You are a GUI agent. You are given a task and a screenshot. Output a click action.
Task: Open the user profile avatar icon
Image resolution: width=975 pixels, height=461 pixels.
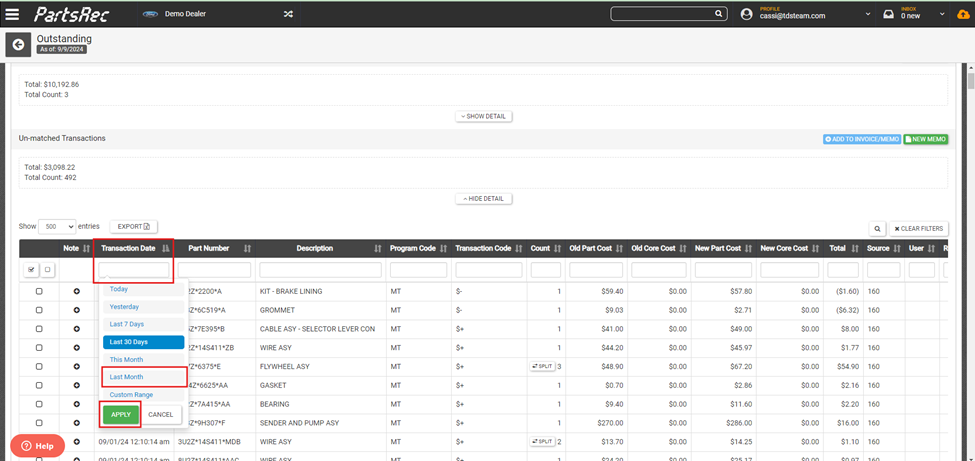point(747,14)
